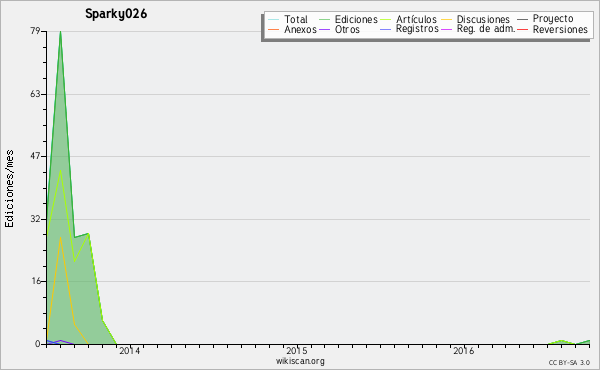Image resolution: width=600 pixels, height=370 pixels.
Task: Select the Proyecto legend entry
Action: [x=553, y=19]
